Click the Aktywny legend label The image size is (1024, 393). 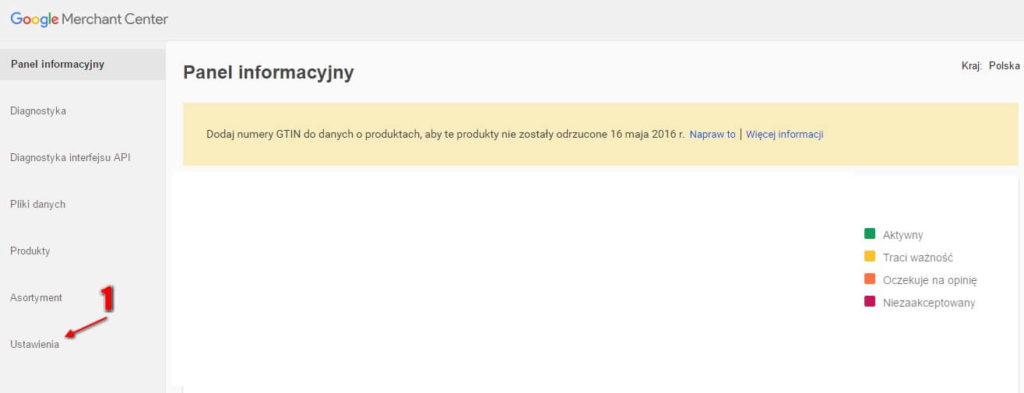click(x=903, y=235)
